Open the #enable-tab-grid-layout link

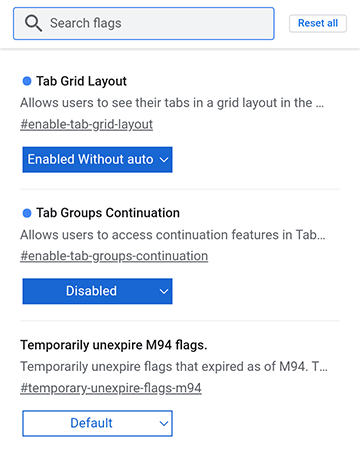(x=86, y=124)
